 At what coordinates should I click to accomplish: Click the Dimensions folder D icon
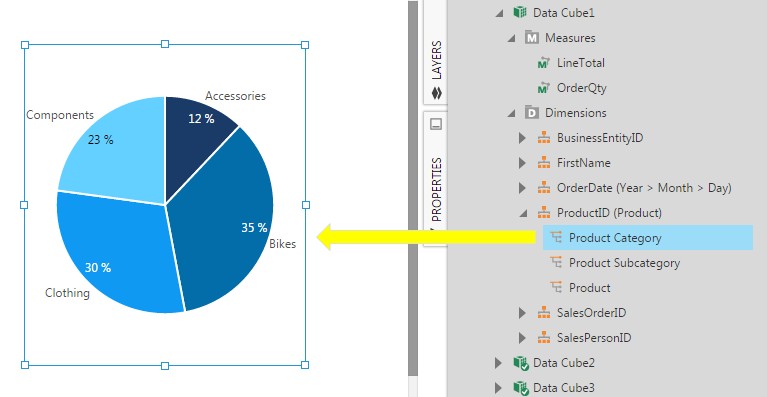532,113
